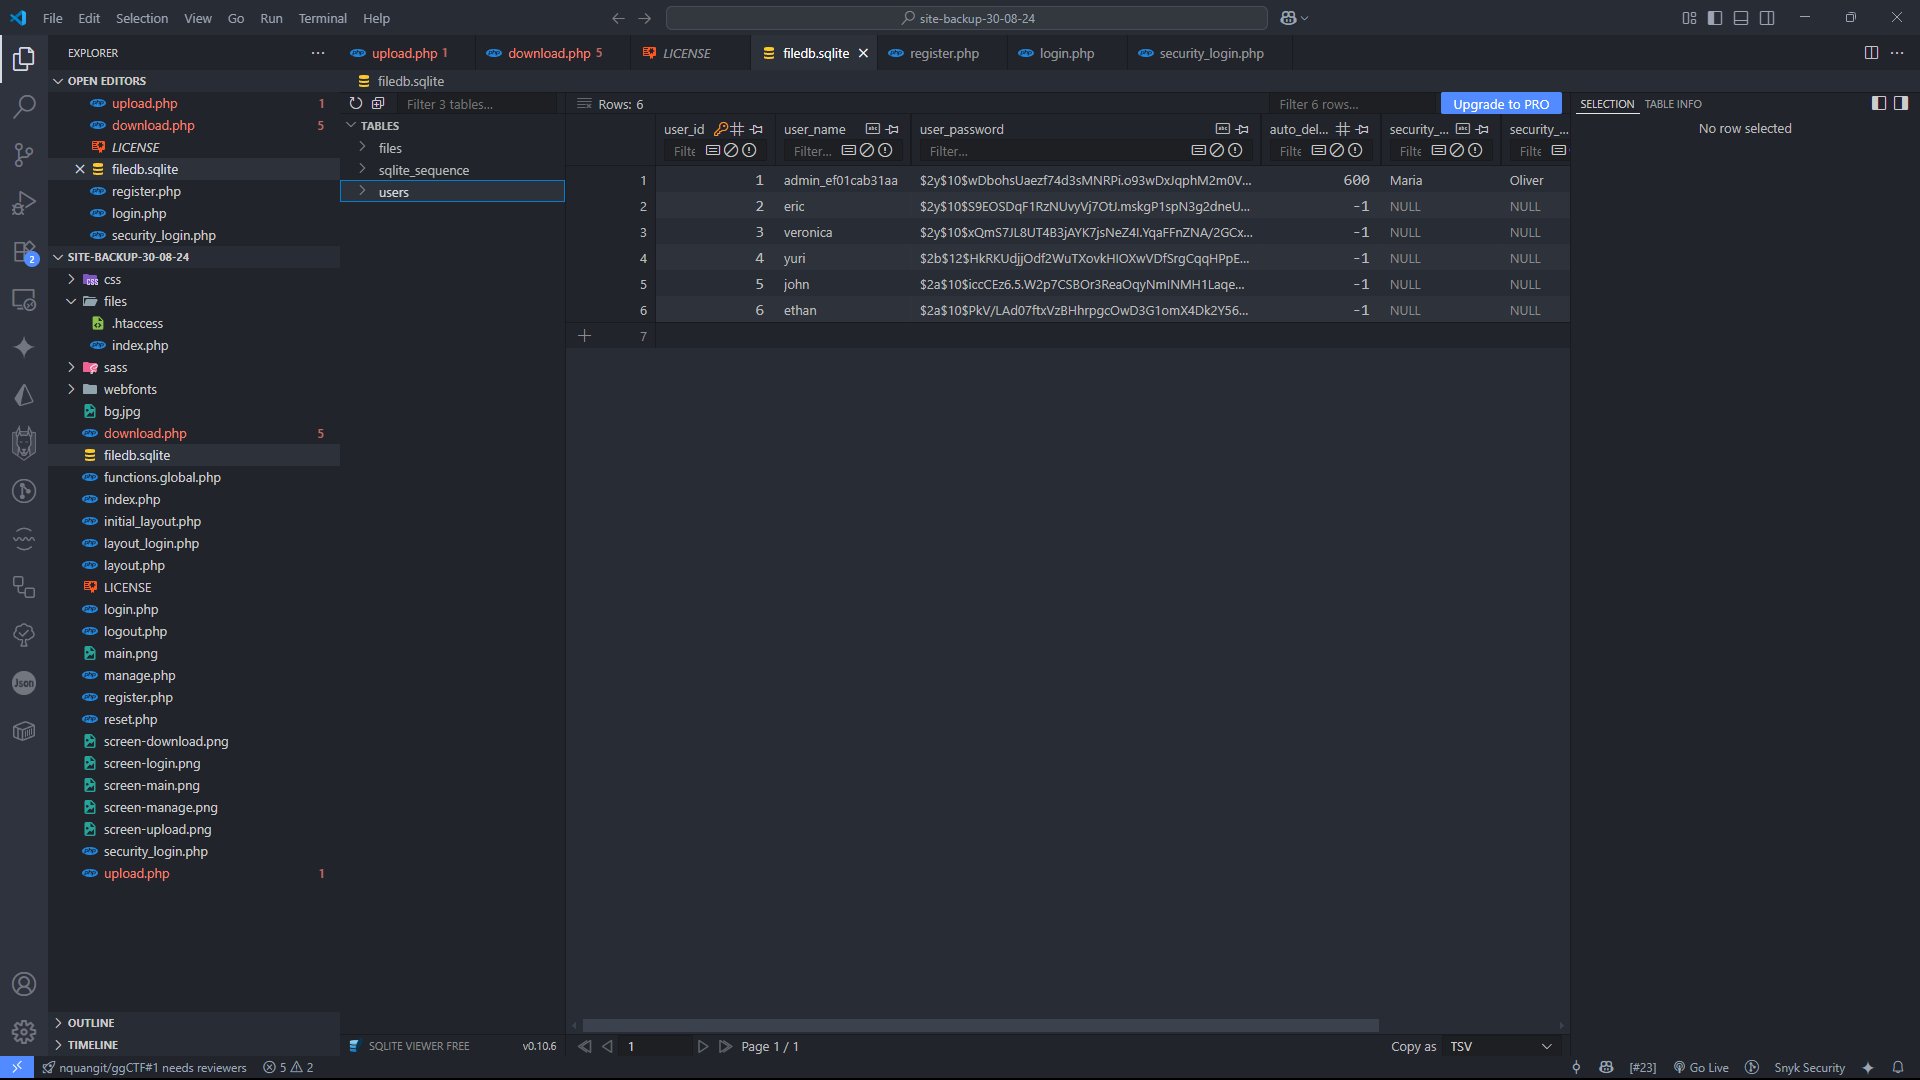Toggle the SQLite viewer right sidebar layout

click(1901, 103)
